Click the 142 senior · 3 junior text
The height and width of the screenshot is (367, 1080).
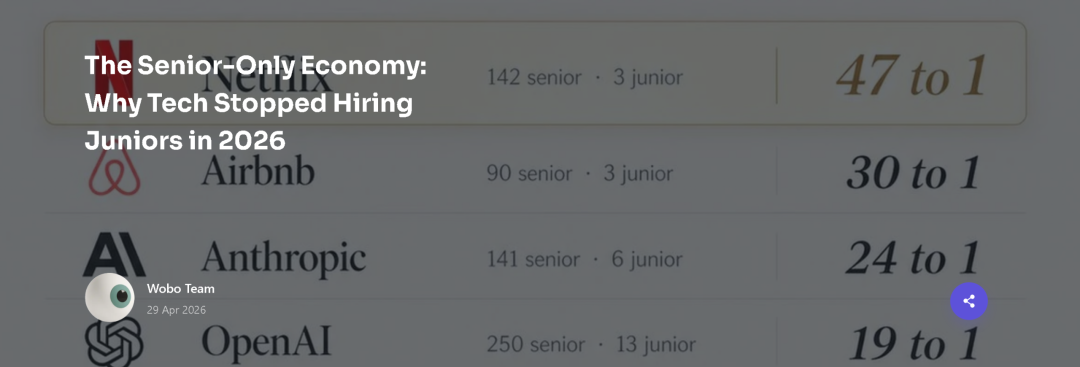[585, 77]
